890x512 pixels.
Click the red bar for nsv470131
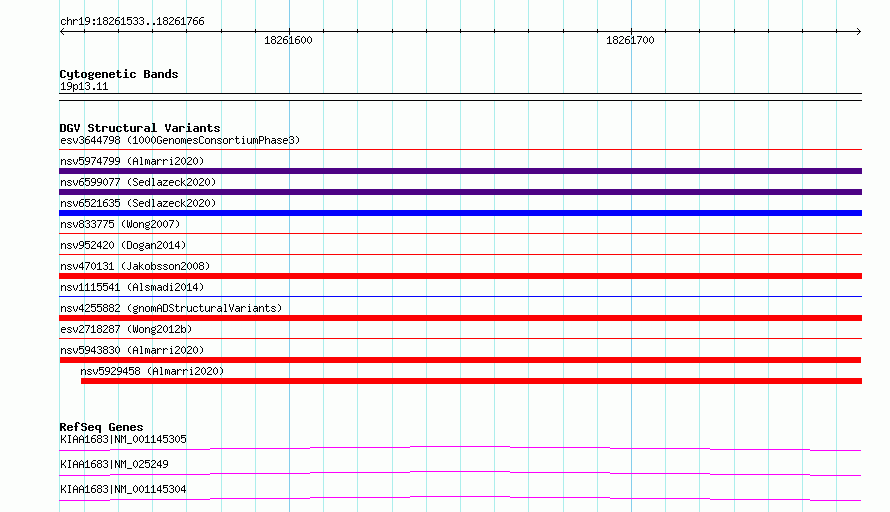(x=460, y=276)
